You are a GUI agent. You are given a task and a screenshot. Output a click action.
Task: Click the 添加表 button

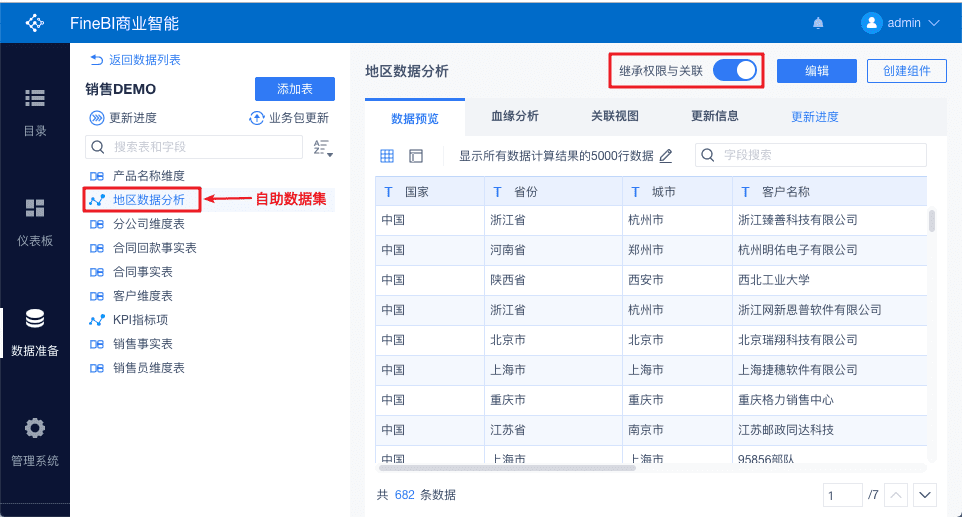(295, 89)
